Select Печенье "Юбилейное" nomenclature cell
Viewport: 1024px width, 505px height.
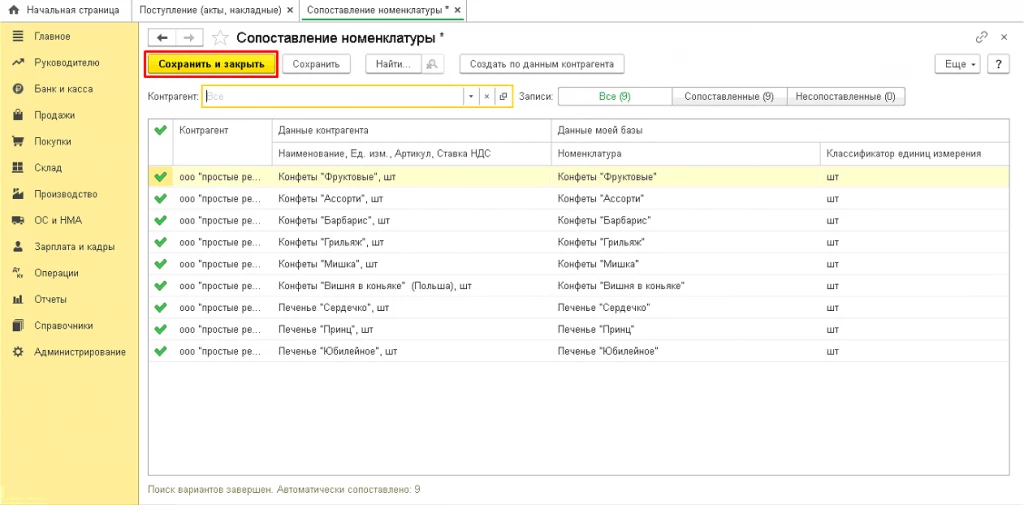point(686,351)
